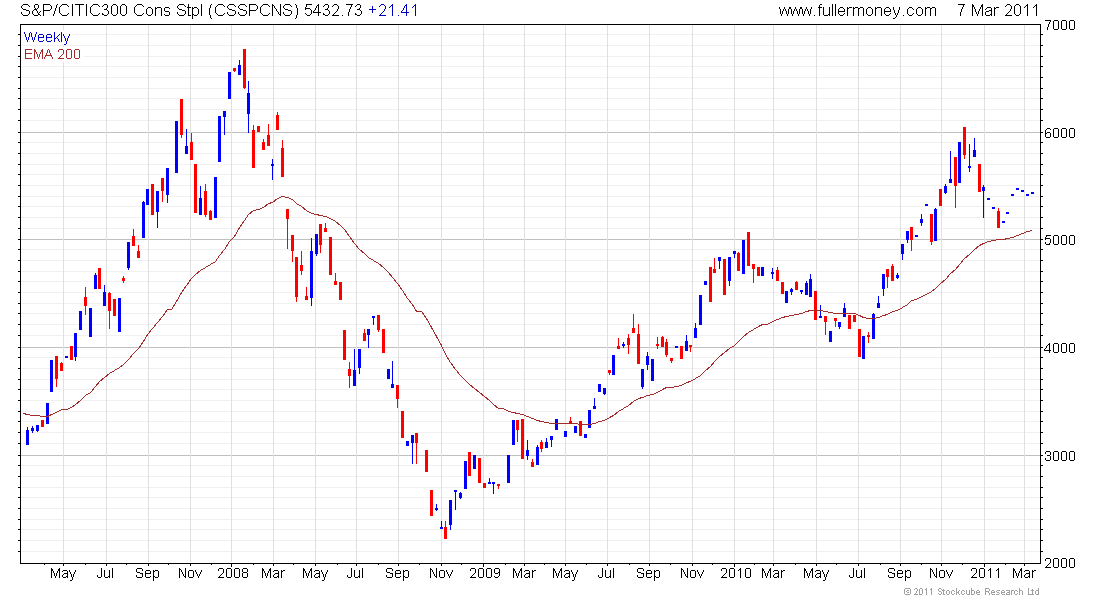1100x600 pixels.
Task: Click the 3000 price axis label
Action: pos(1060,455)
